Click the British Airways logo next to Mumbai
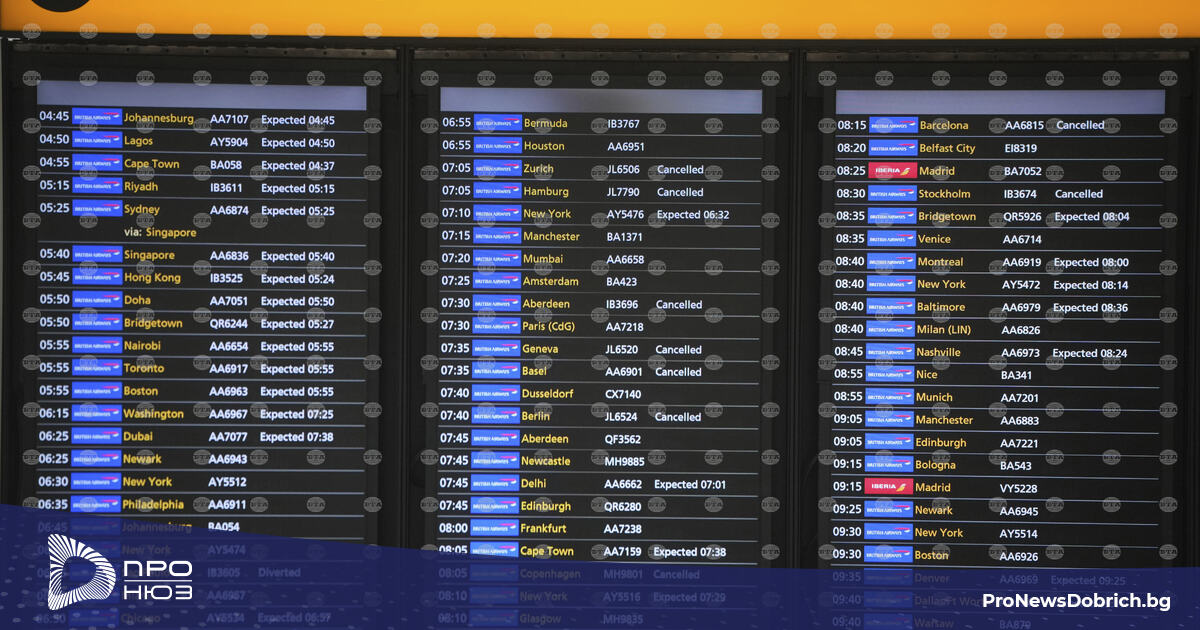The image size is (1200, 630). click(497, 259)
